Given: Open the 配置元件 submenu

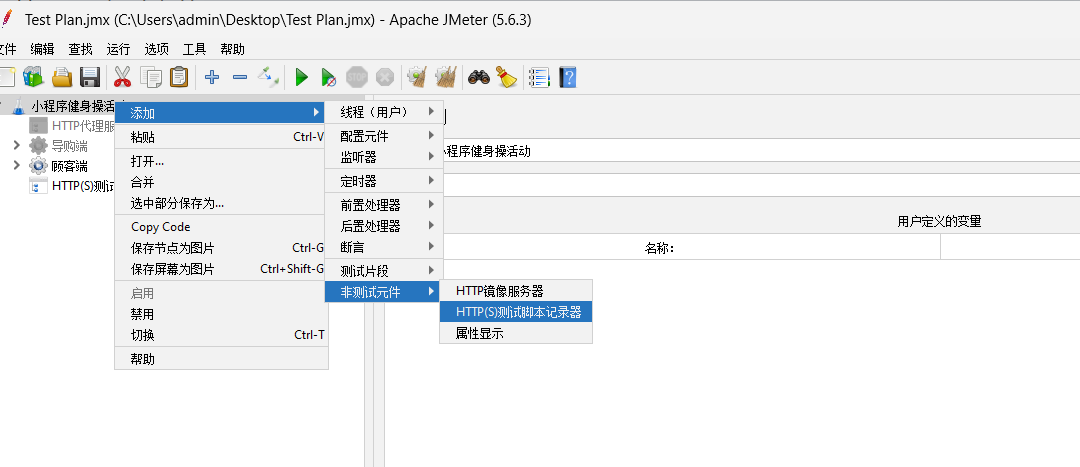Looking at the screenshot, I should (384, 136).
